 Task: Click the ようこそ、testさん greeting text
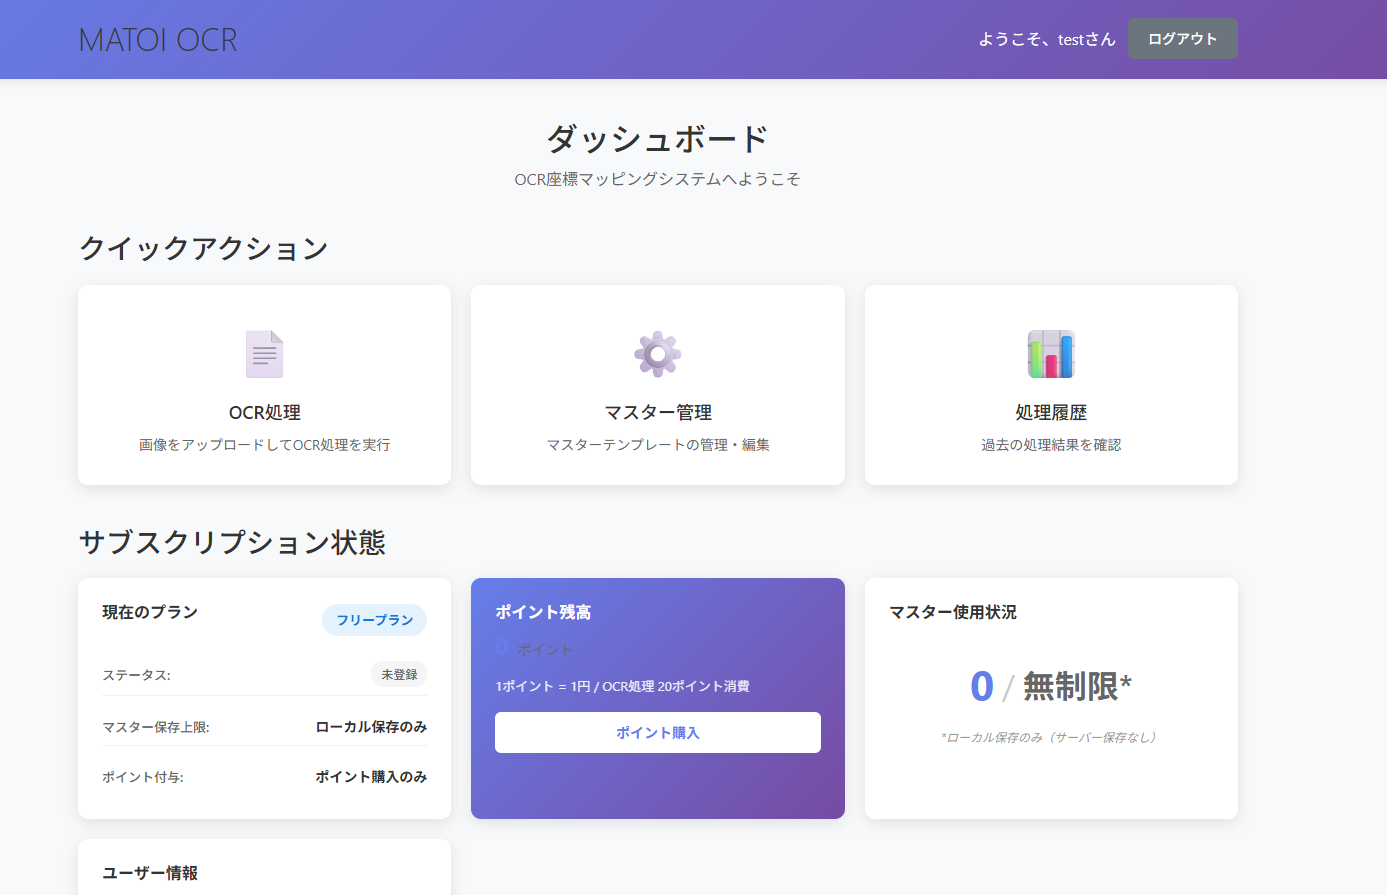pos(1046,38)
